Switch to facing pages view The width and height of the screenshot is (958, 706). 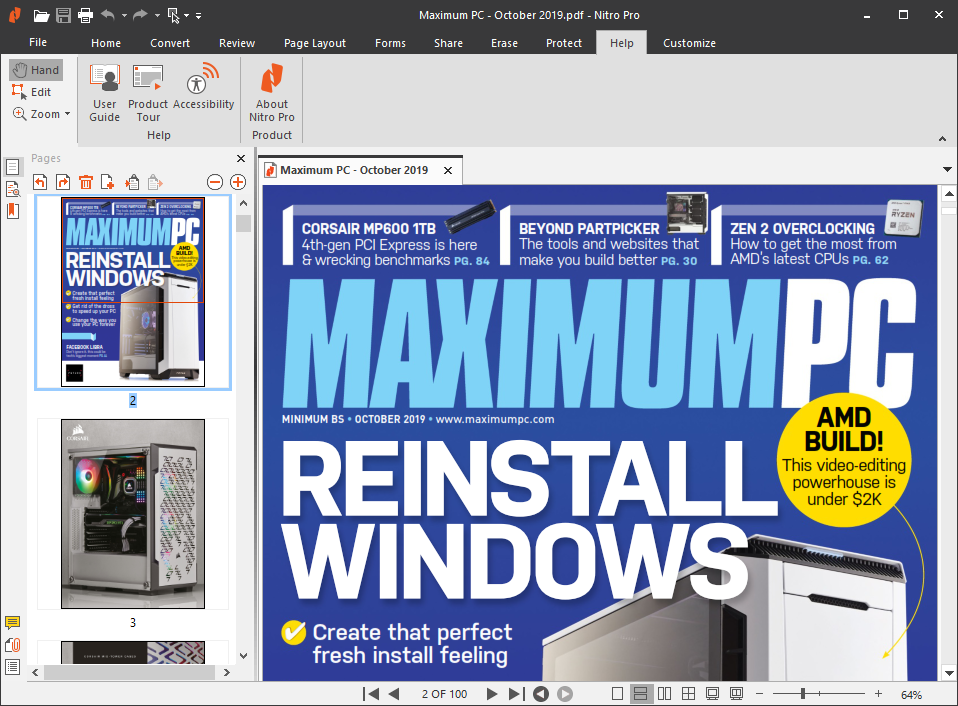click(x=665, y=694)
